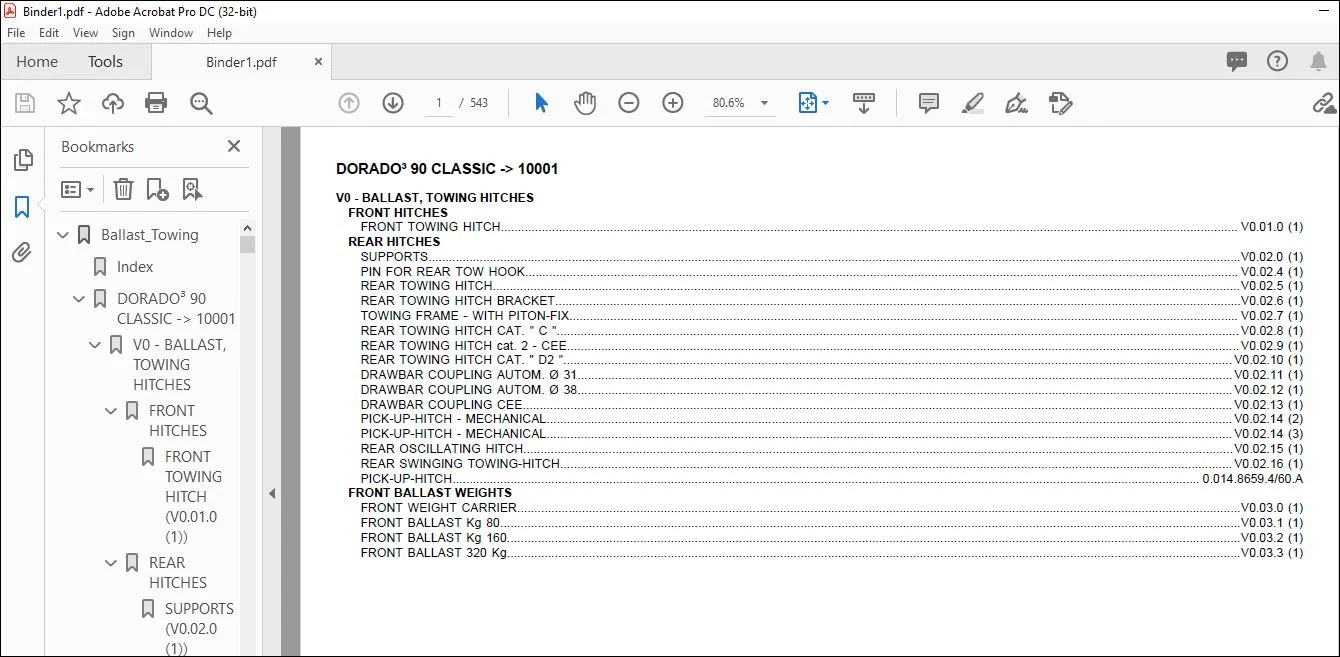This screenshot has width=1340, height=657.
Task: Print the document
Action: (x=156, y=103)
